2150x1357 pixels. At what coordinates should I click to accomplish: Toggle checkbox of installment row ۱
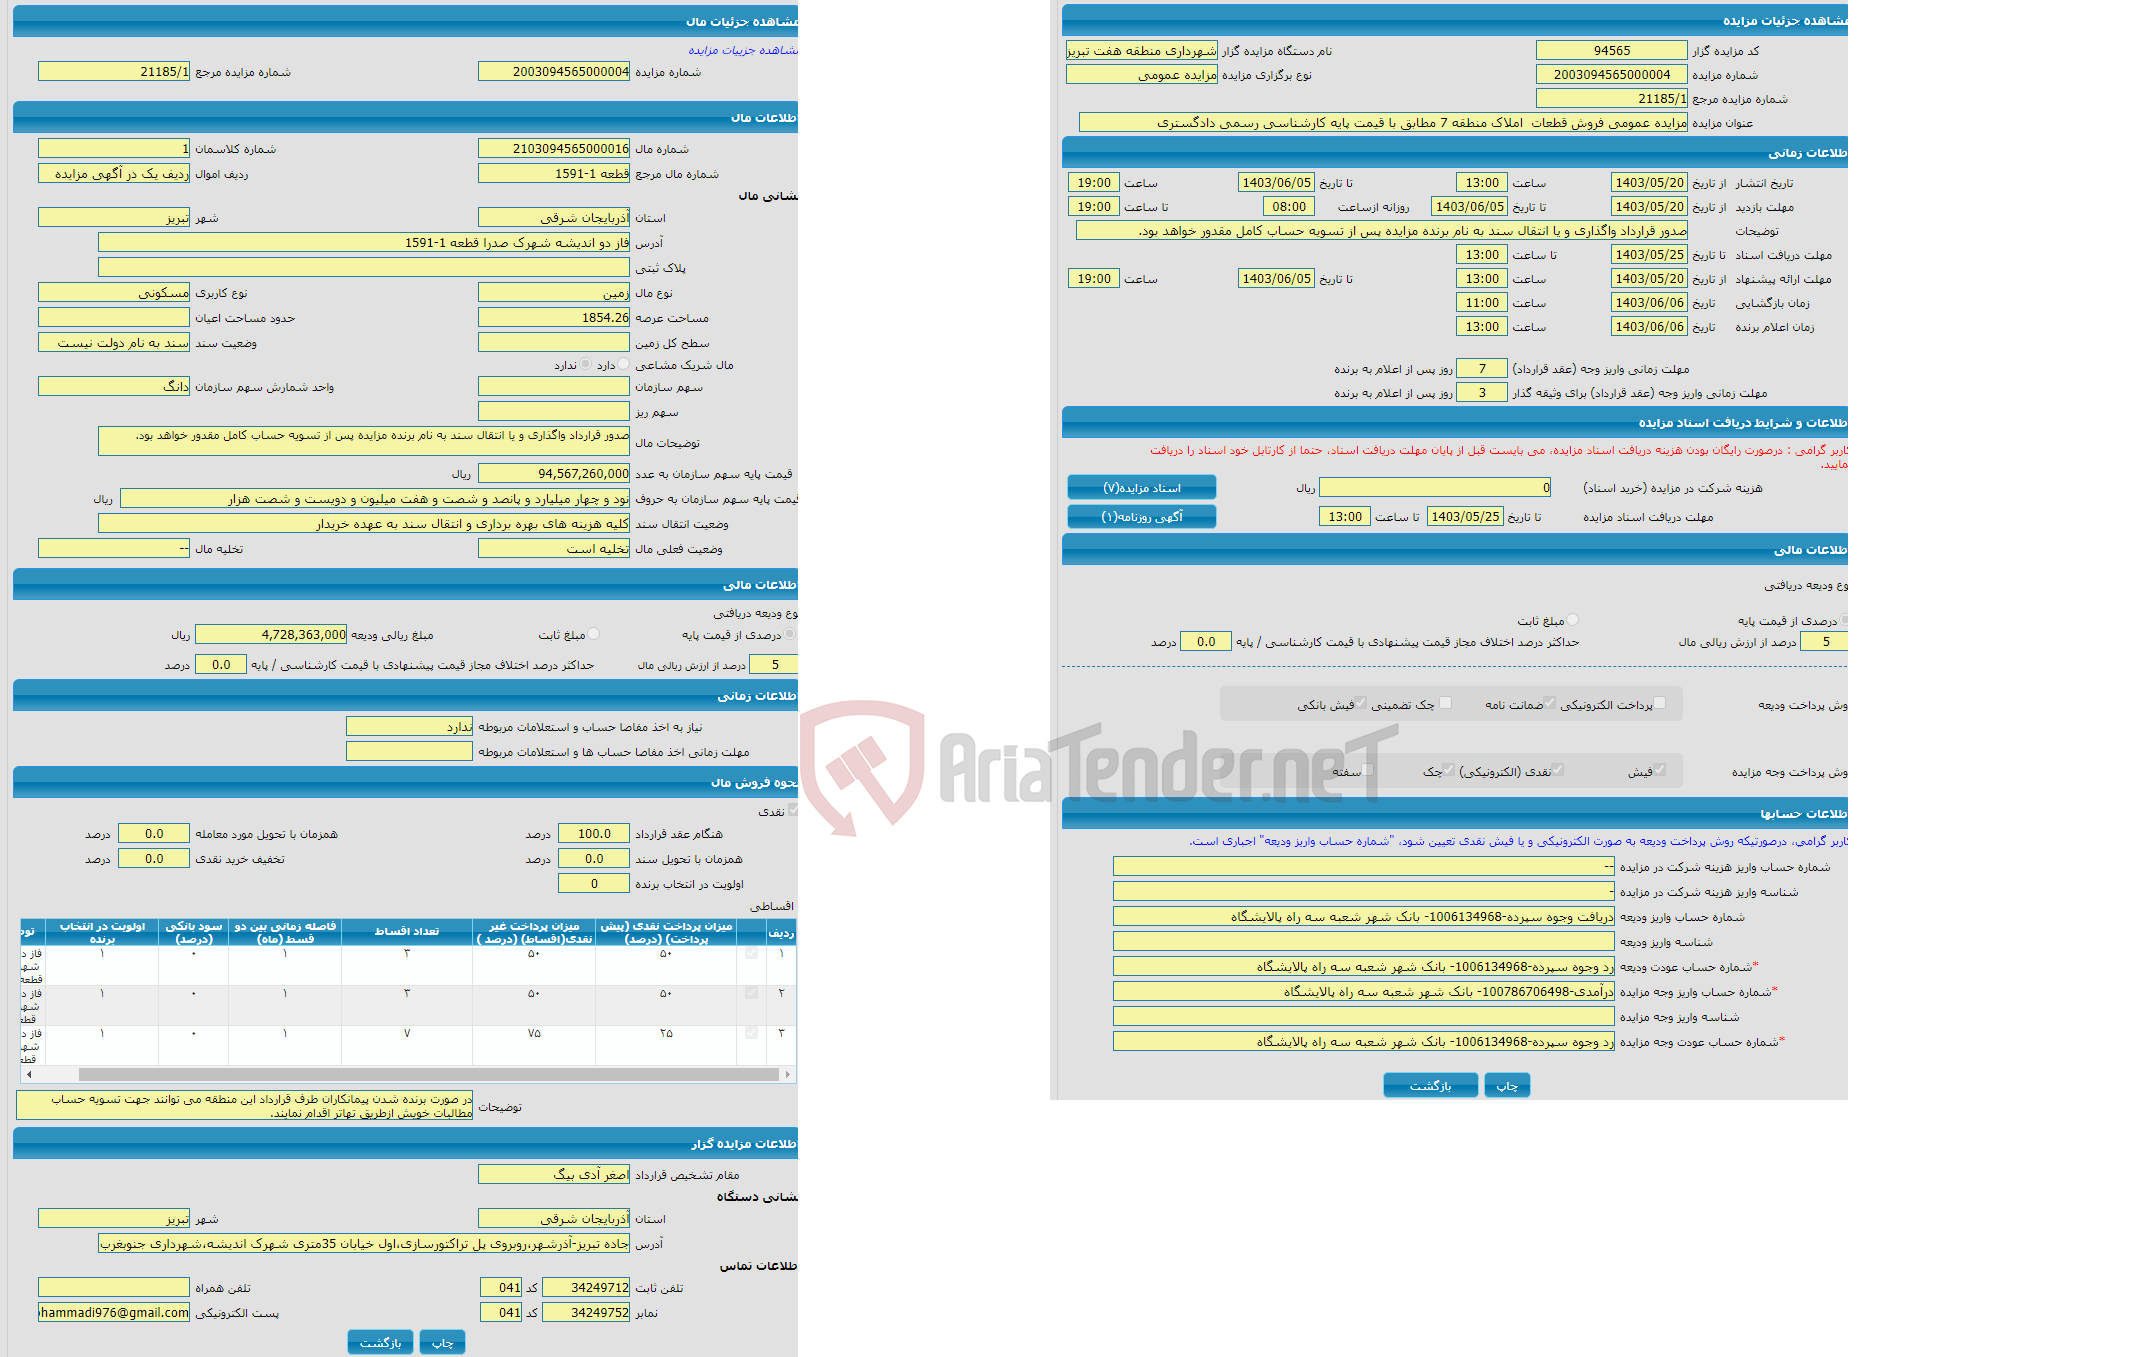752,953
